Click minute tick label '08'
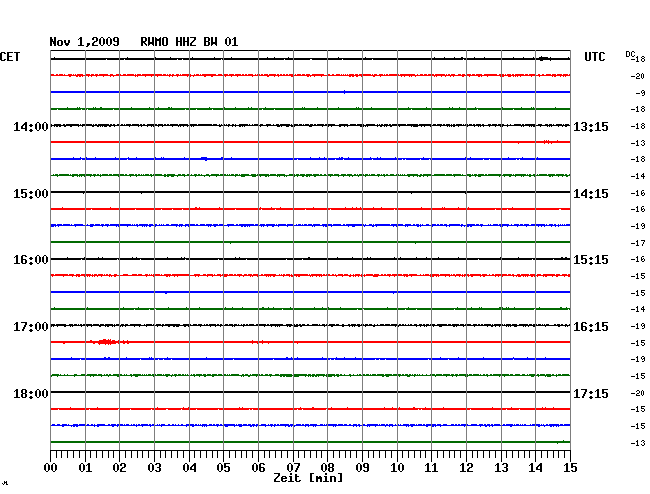This screenshot has width=650, height=494. (x=327, y=468)
